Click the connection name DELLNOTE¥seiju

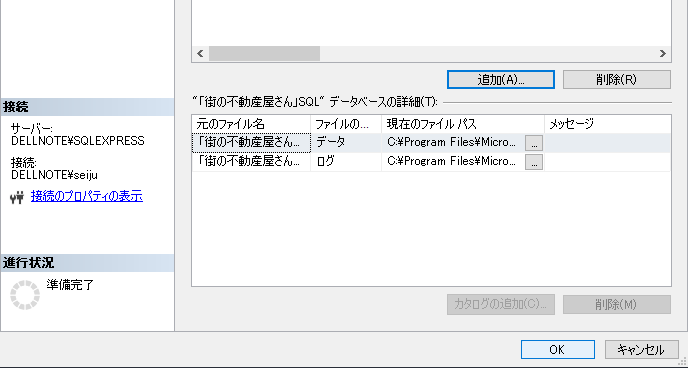(54, 175)
